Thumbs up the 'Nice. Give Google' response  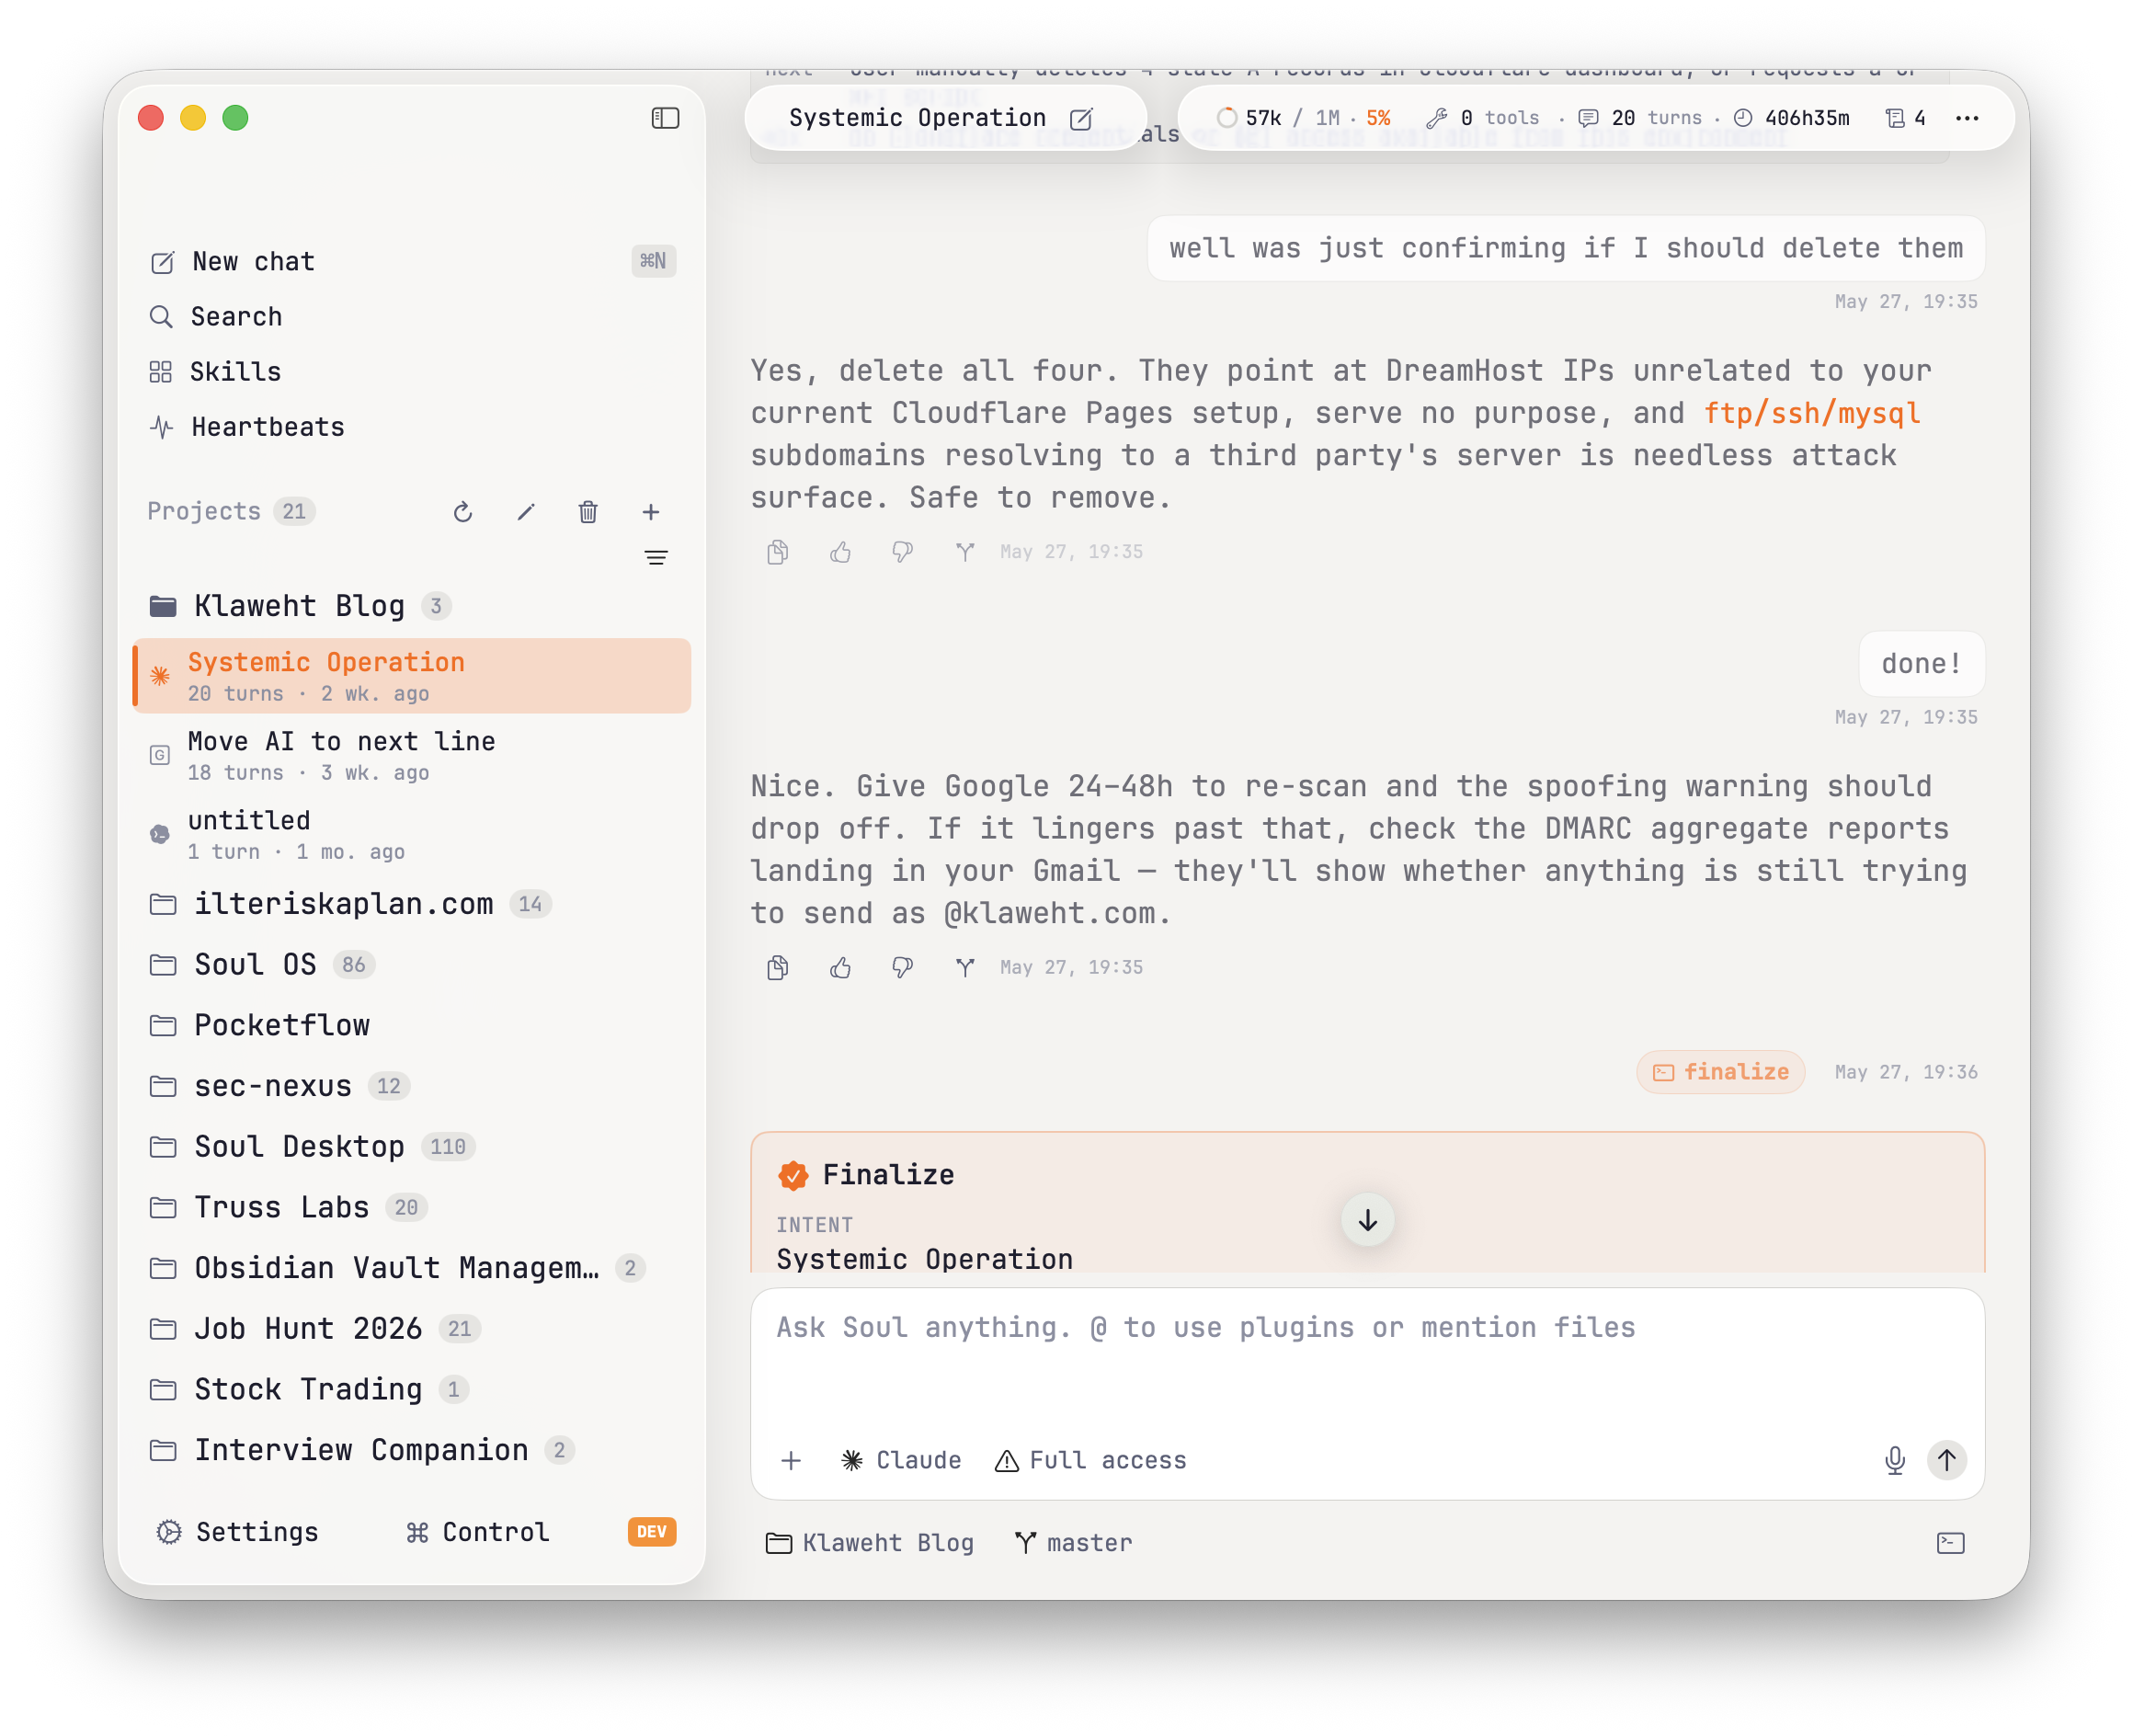tap(840, 968)
